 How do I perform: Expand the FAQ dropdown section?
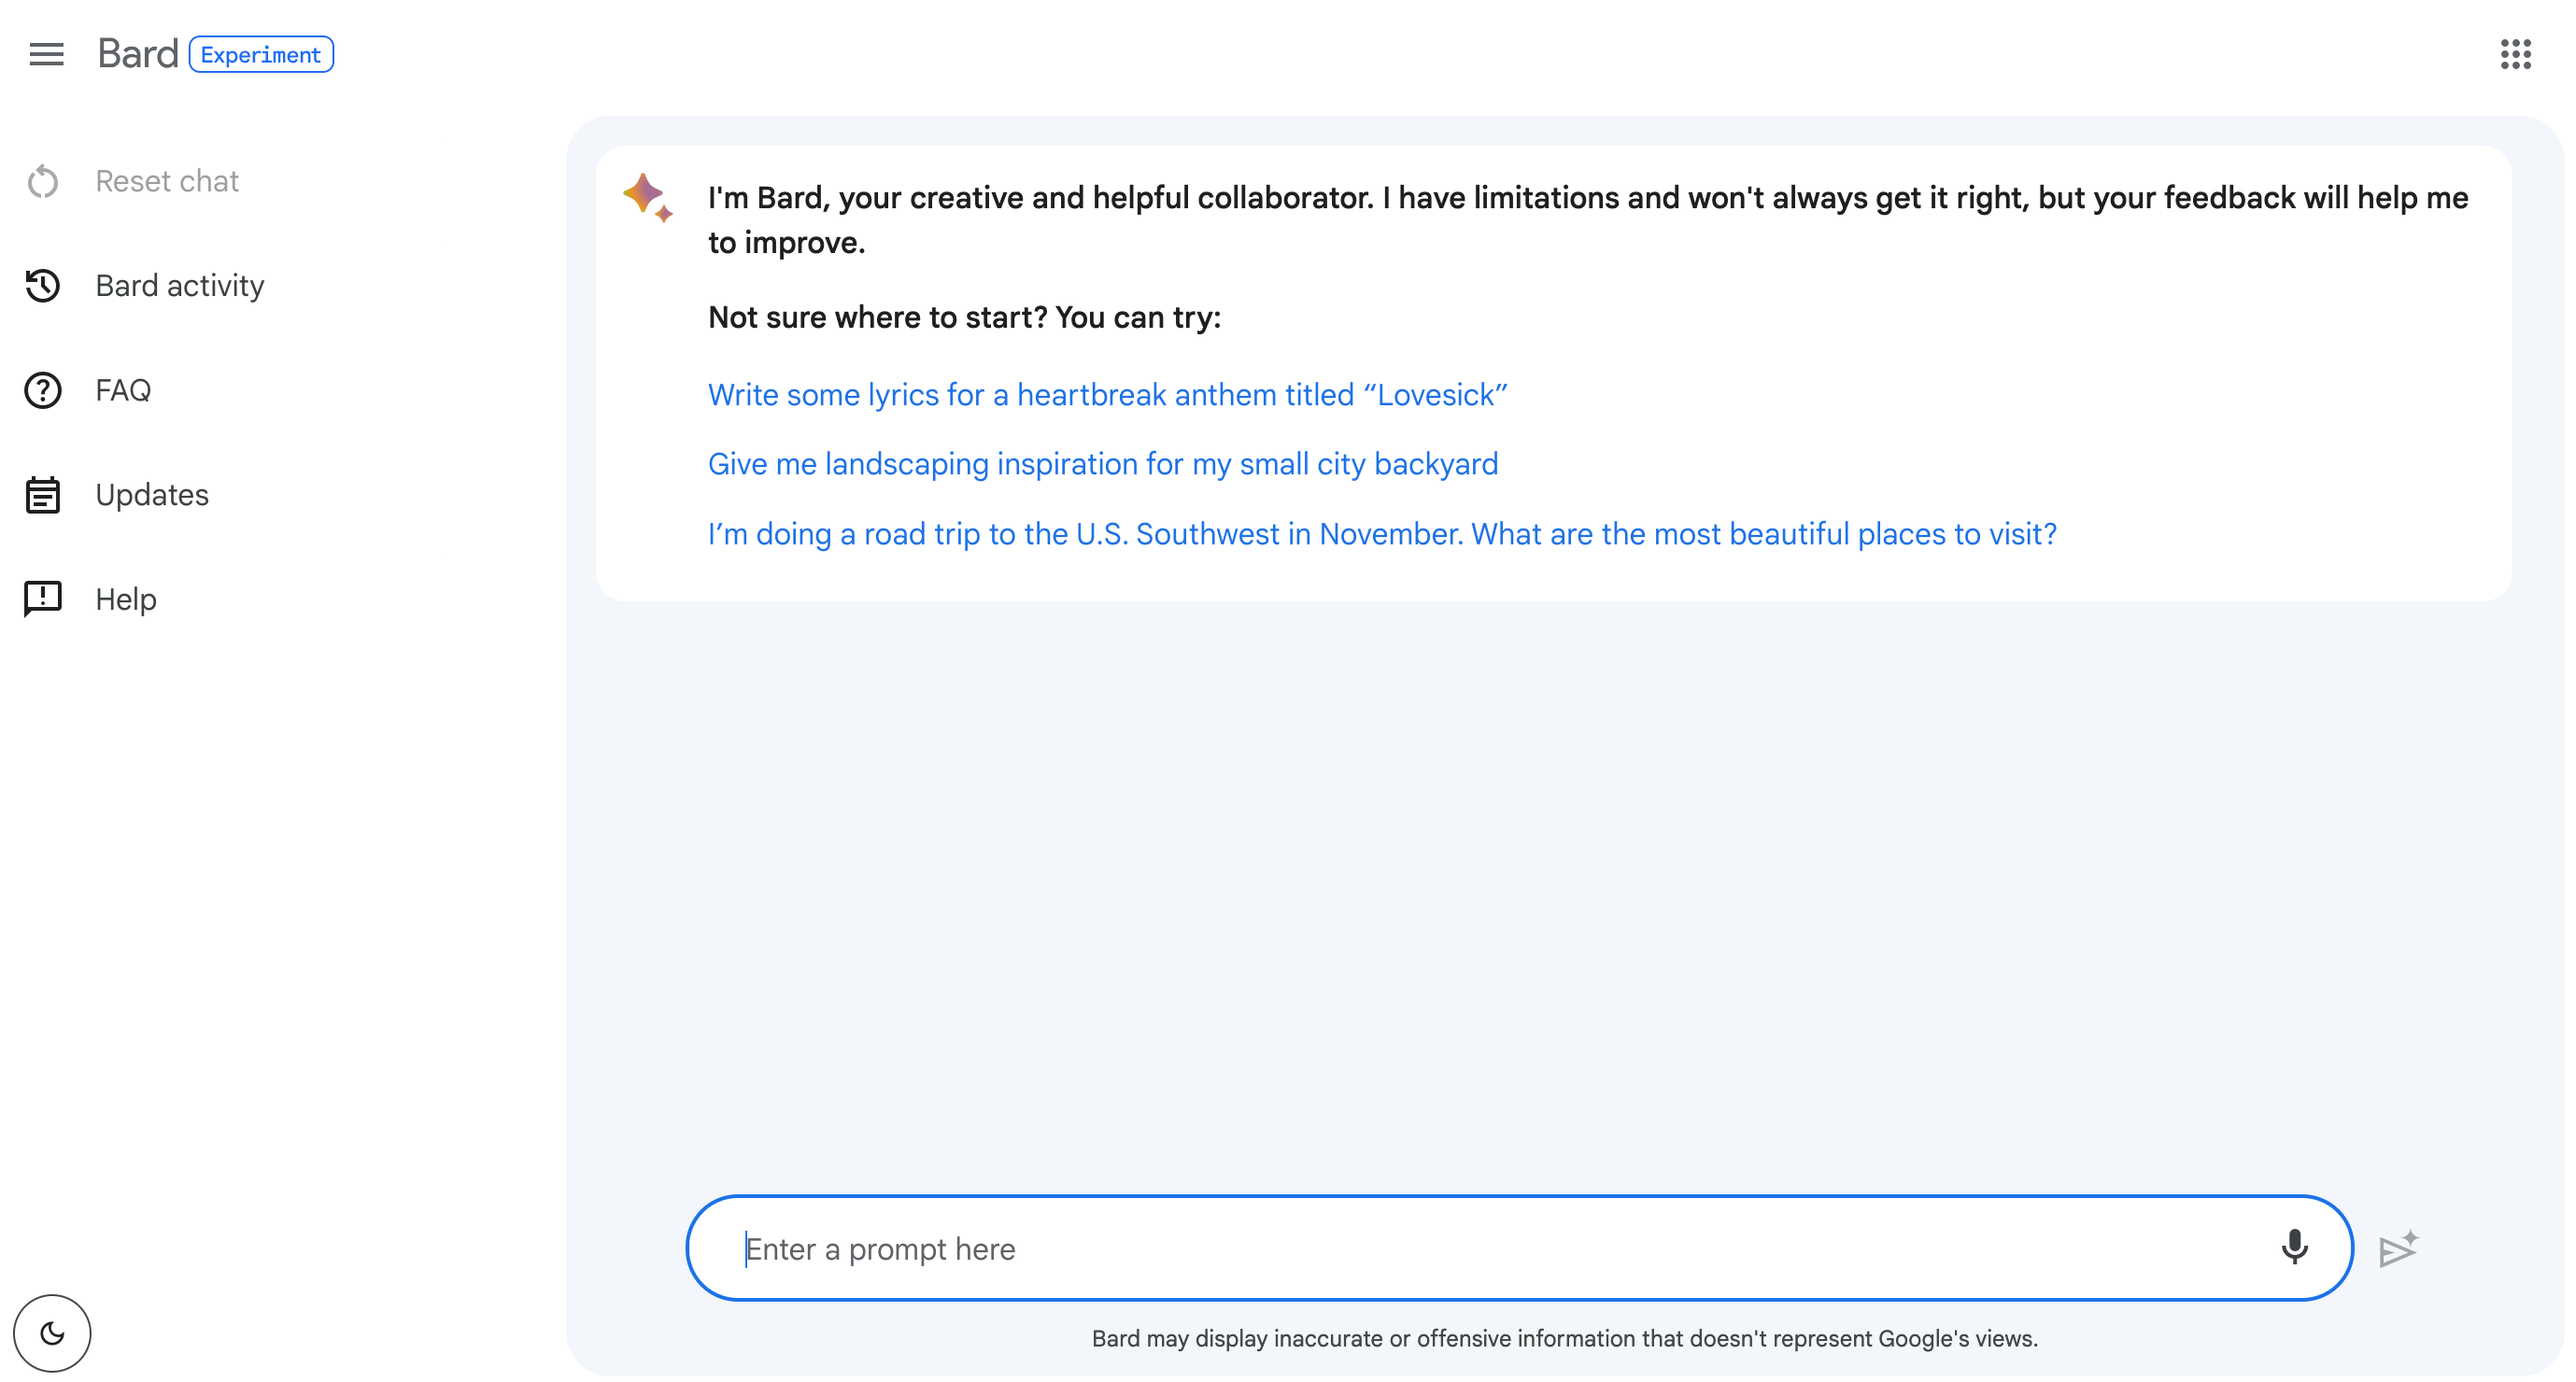tap(122, 390)
